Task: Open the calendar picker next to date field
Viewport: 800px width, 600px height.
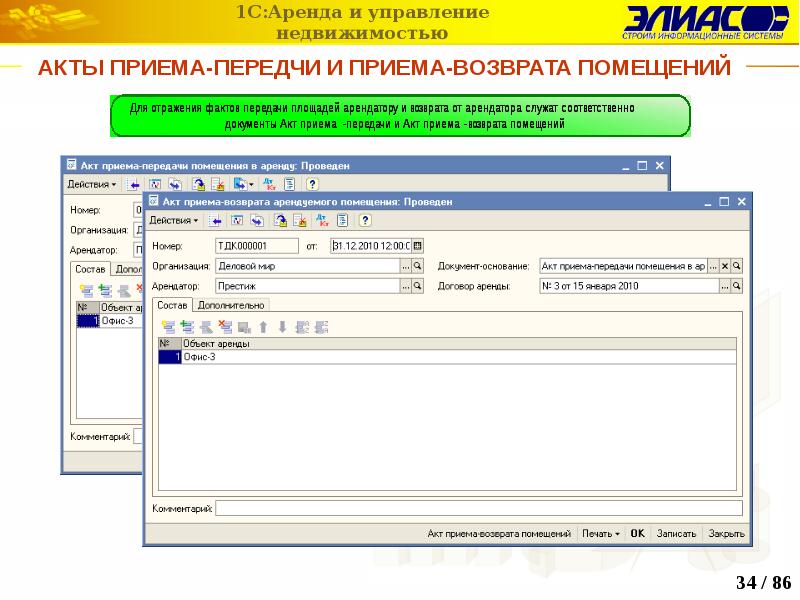Action: [417, 245]
